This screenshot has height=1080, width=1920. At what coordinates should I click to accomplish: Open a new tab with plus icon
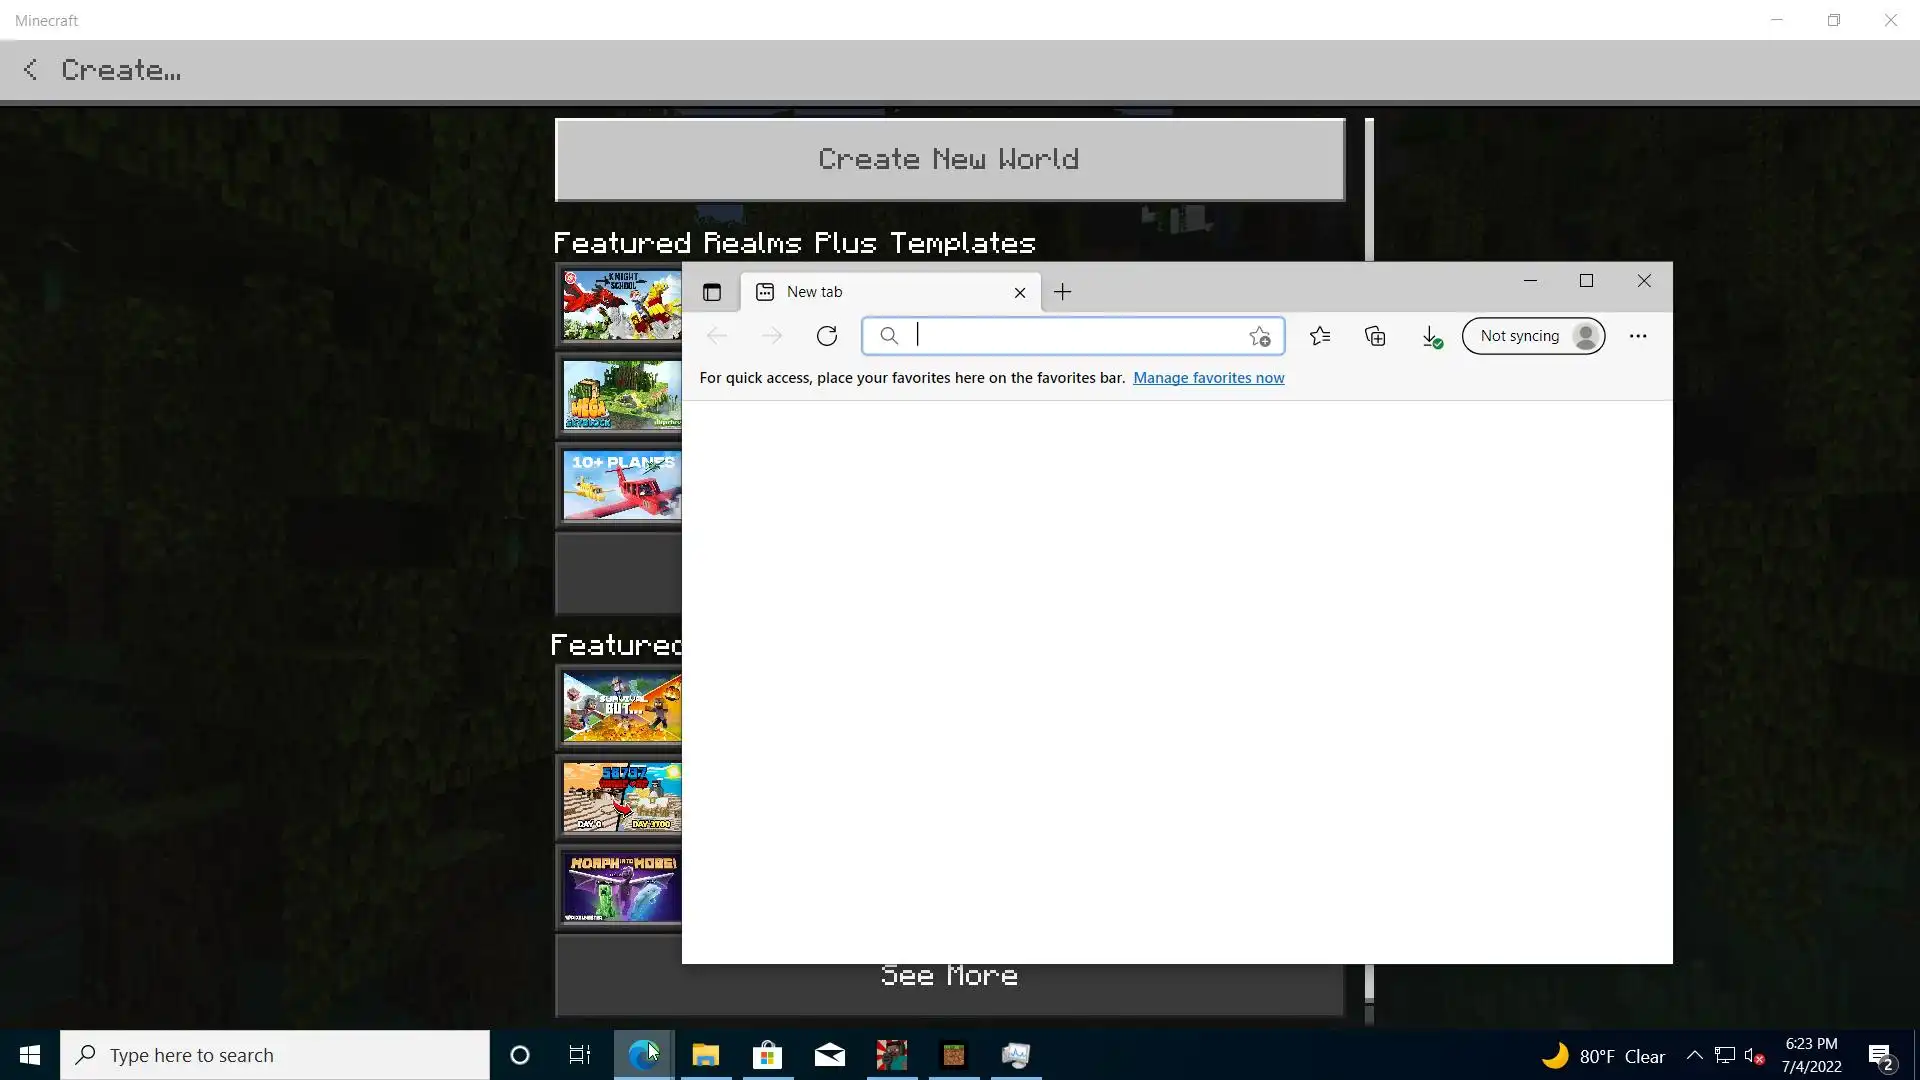tap(1062, 292)
